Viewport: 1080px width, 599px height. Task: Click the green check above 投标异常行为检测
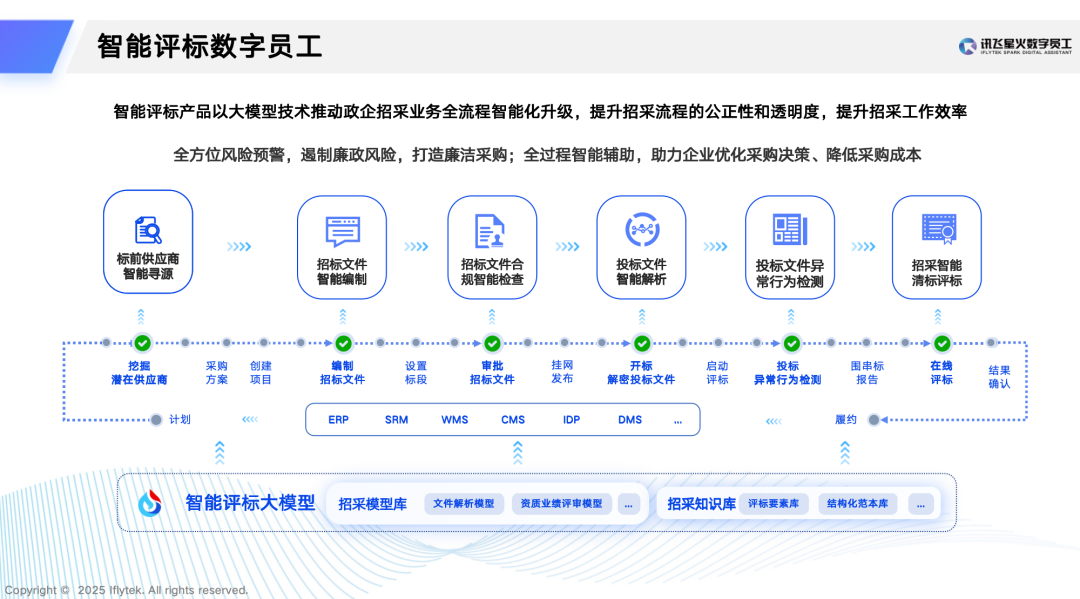(x=791, y=343)
